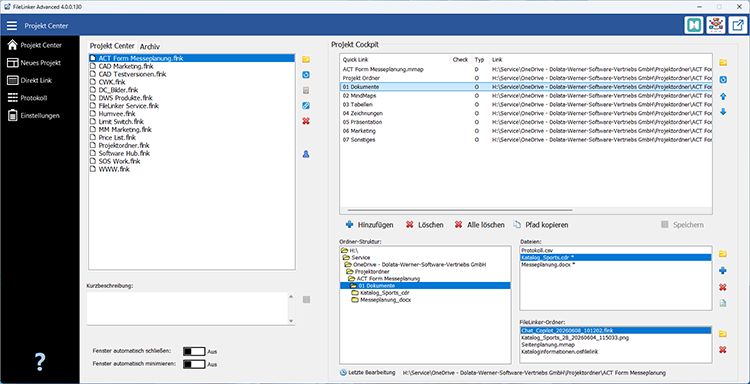Viewport: 750px width, 384px height.
Task: Click refresh icon beside project list
Action: (306, 75)
